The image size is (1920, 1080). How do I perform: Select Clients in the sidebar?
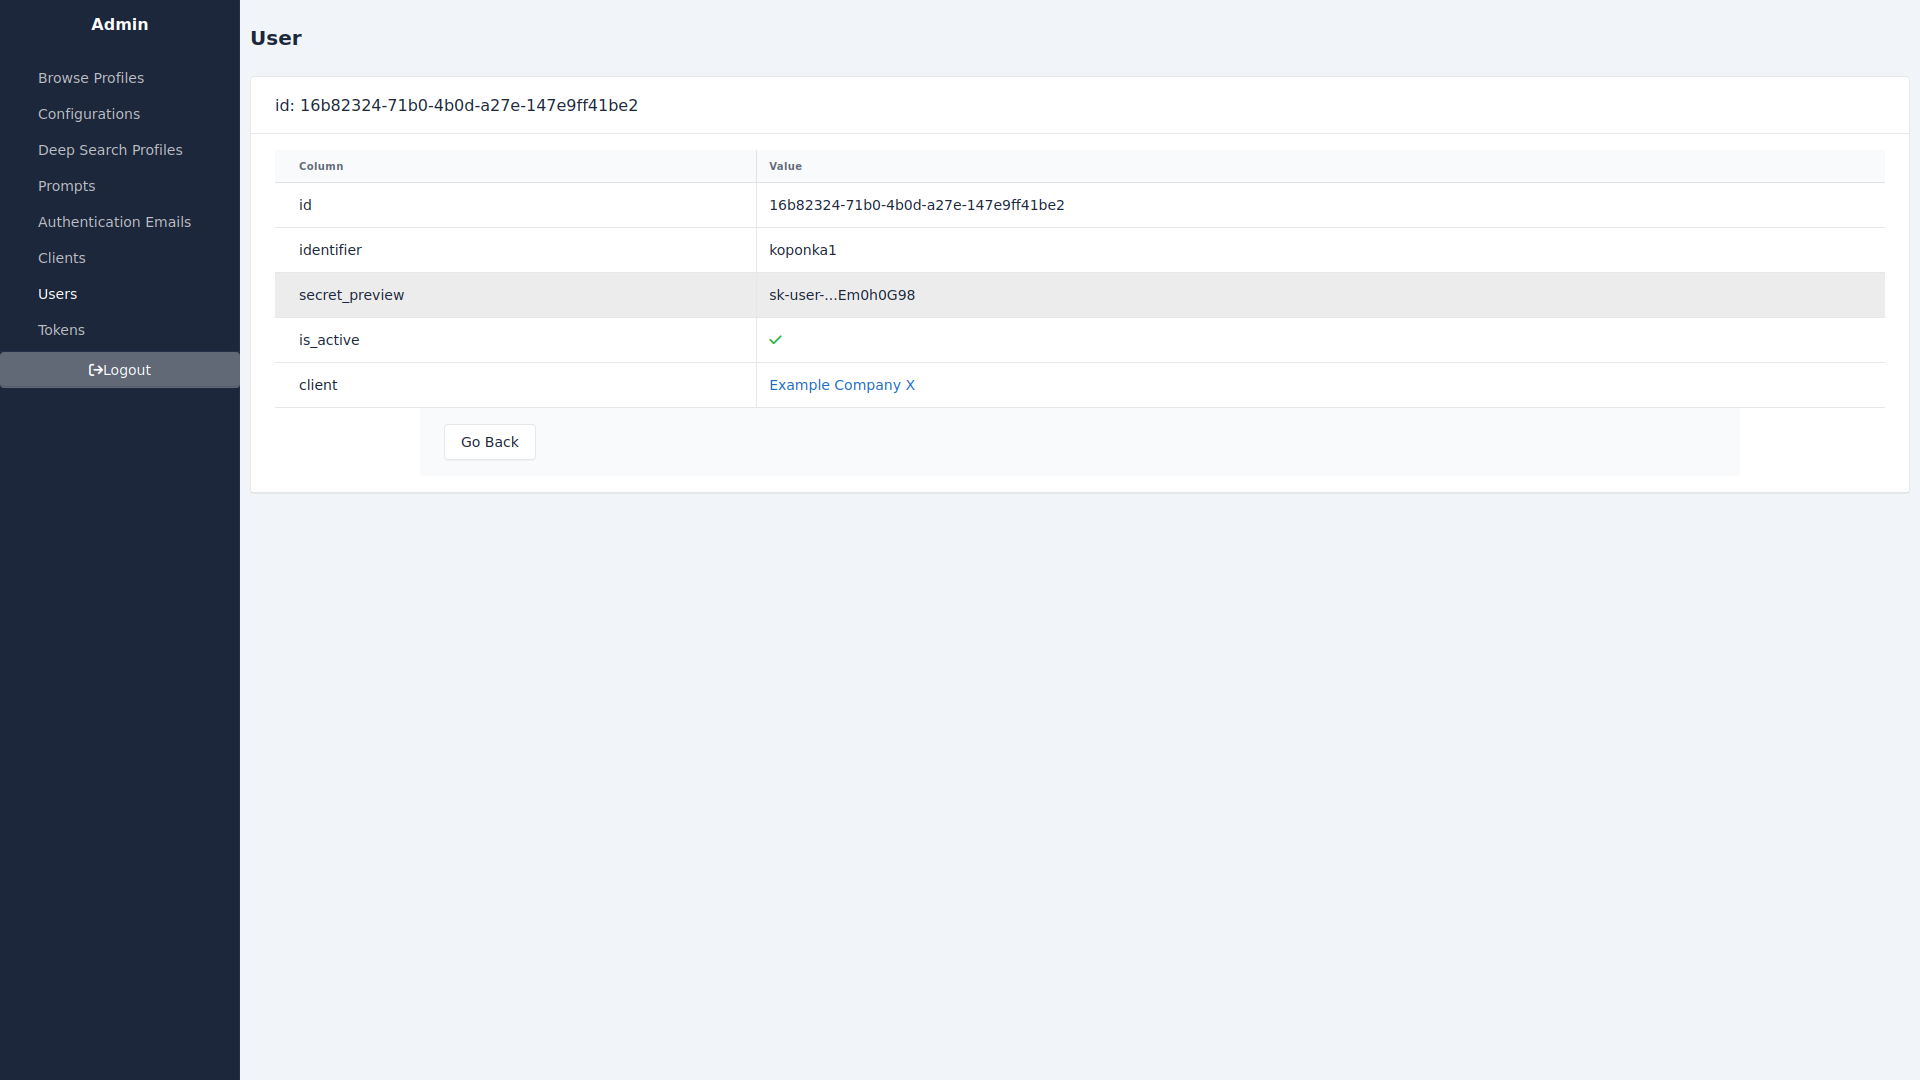click(62, 258)
